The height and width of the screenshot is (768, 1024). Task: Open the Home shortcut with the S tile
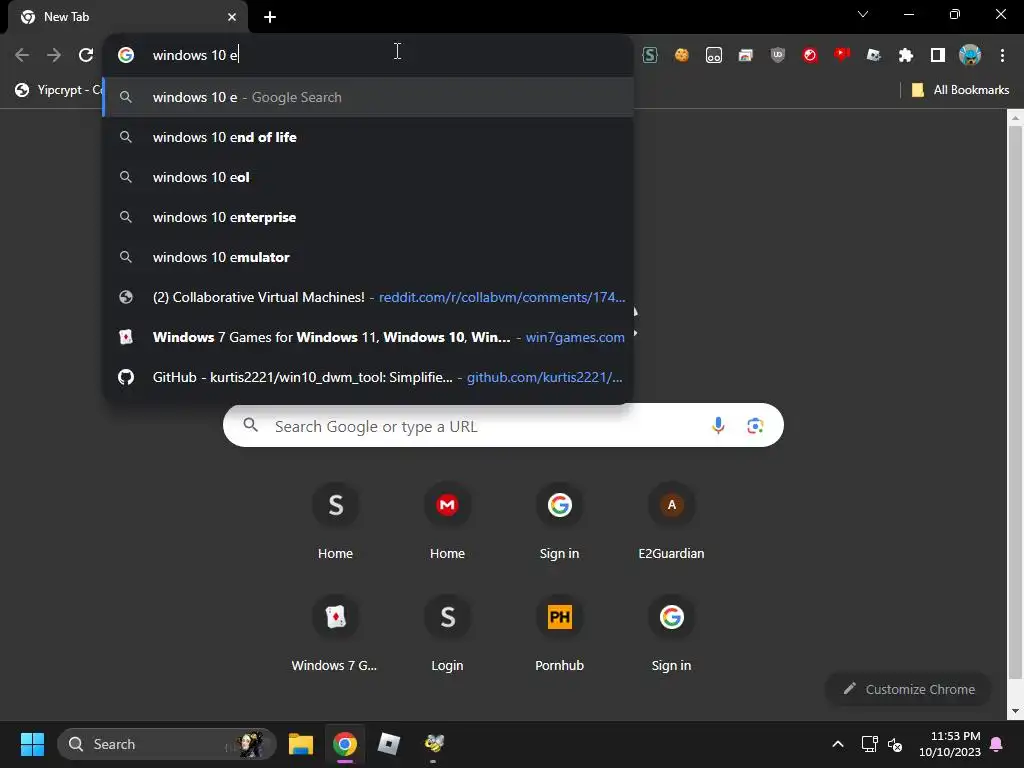(335, 521)
